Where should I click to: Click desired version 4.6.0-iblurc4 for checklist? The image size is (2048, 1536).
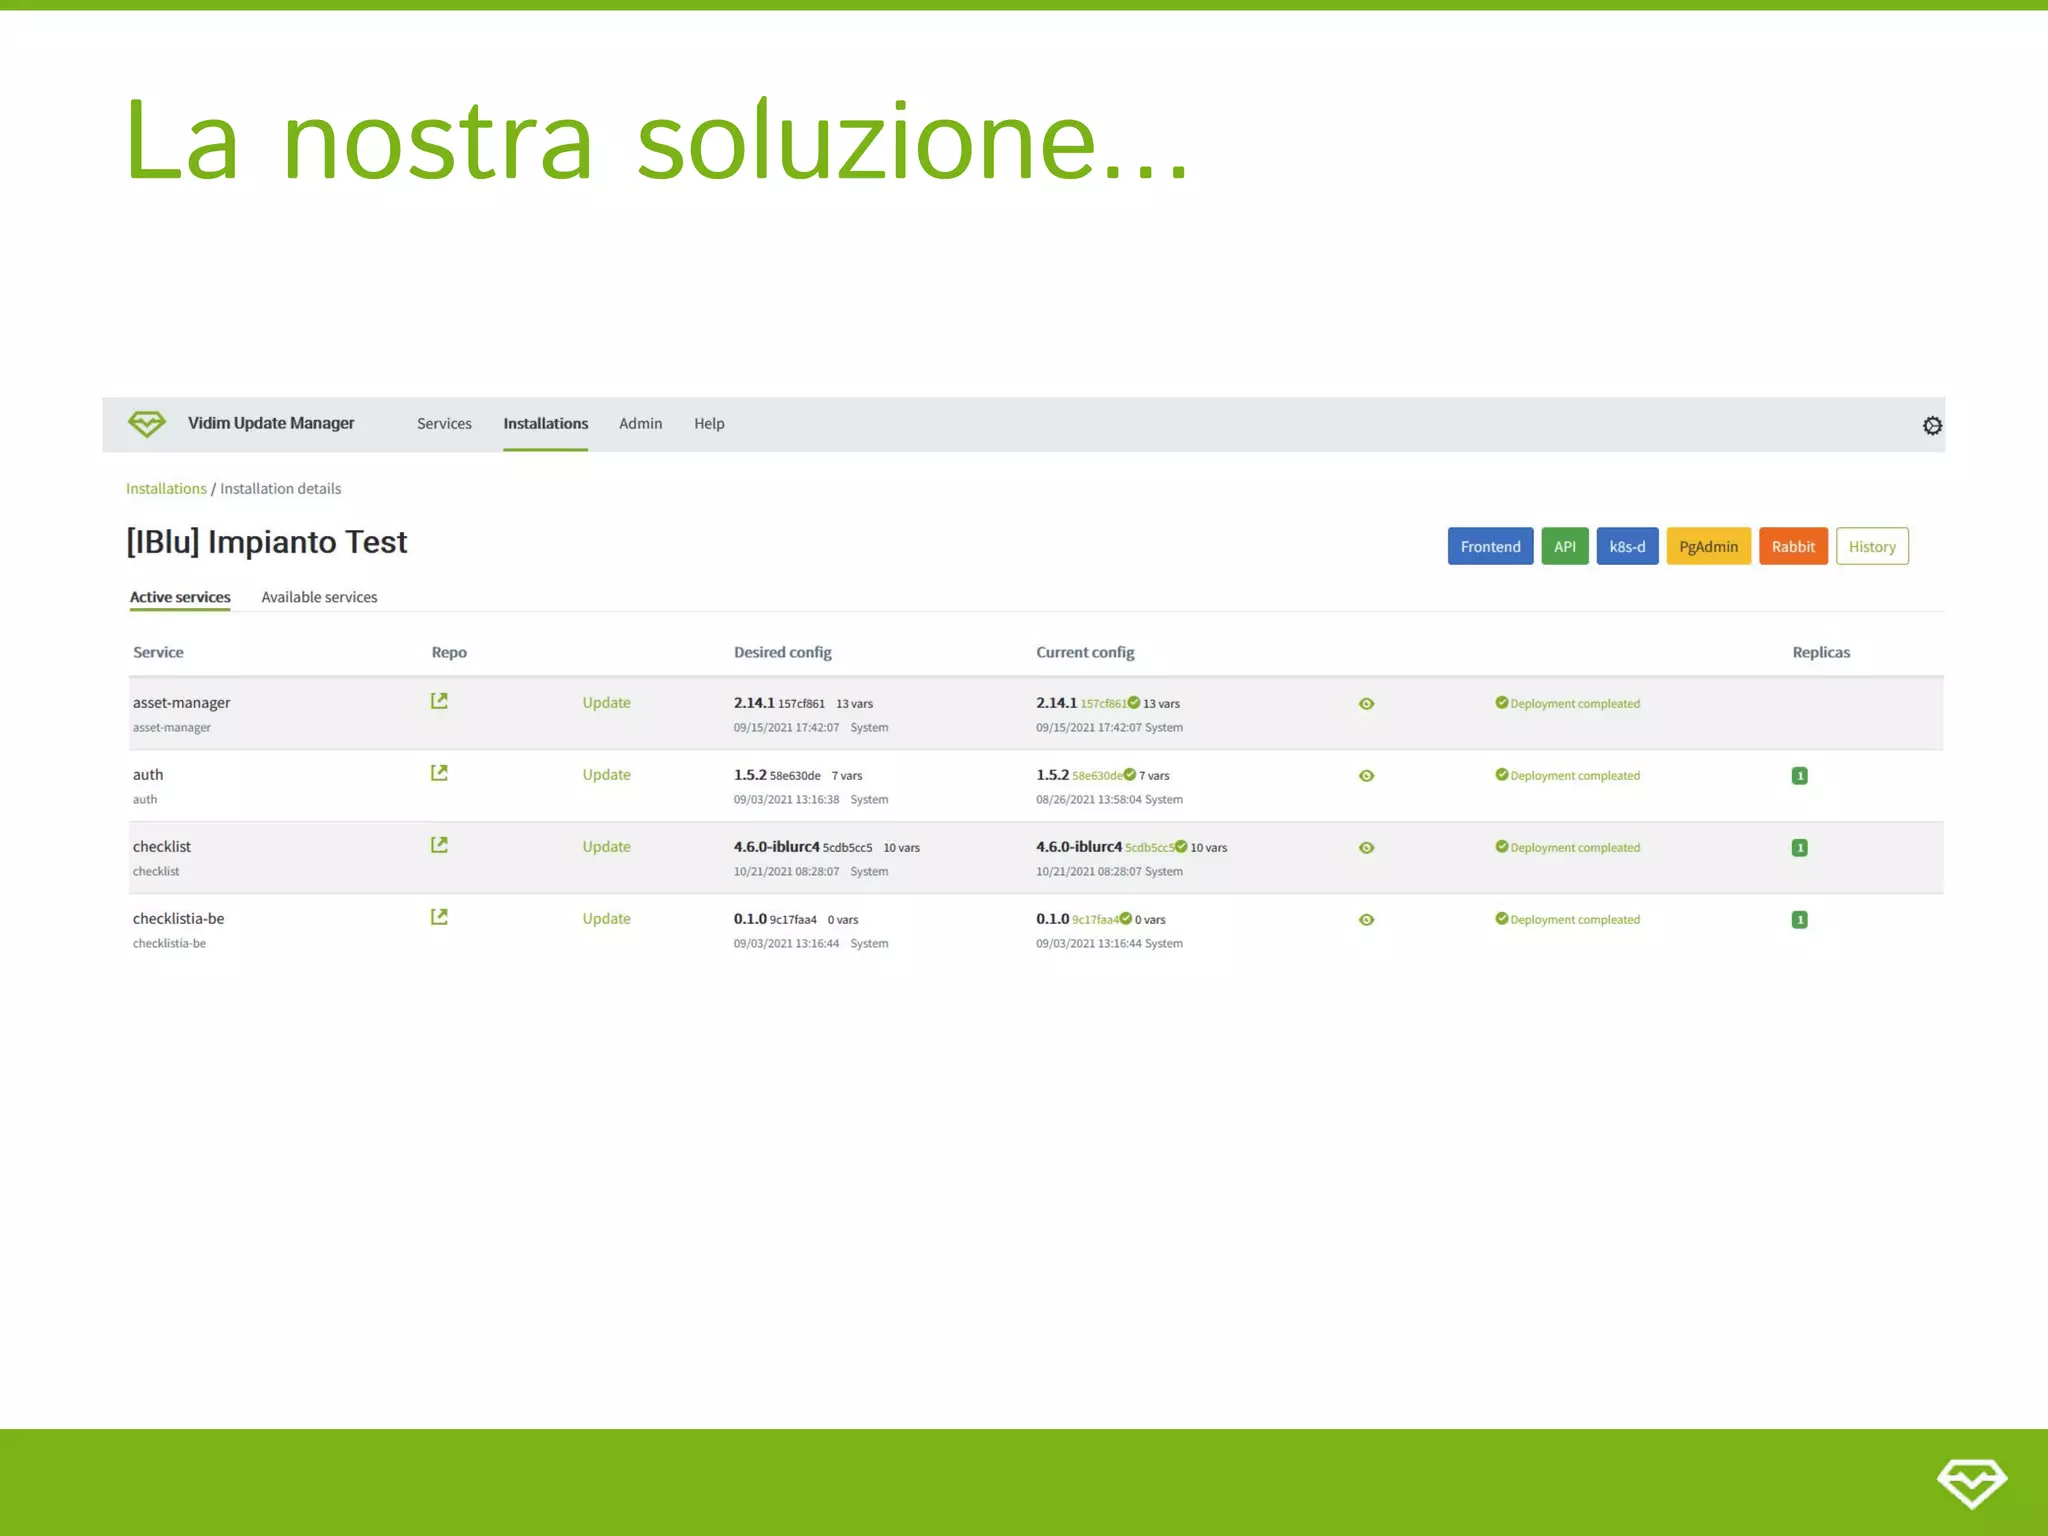pyautogui.click(x=776, y=847)
